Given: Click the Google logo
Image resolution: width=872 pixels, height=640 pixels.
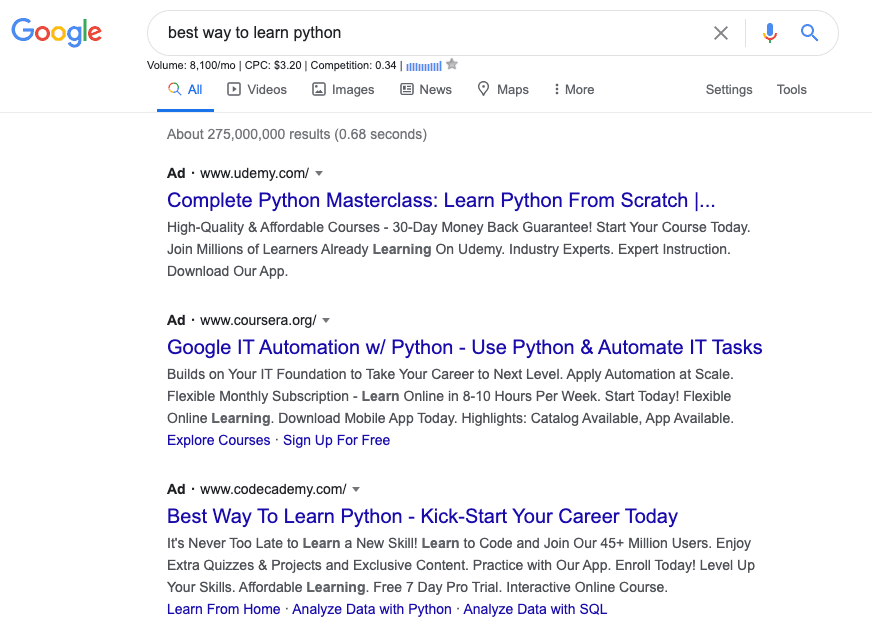Looking at the screenshot, I should (56, 32).
